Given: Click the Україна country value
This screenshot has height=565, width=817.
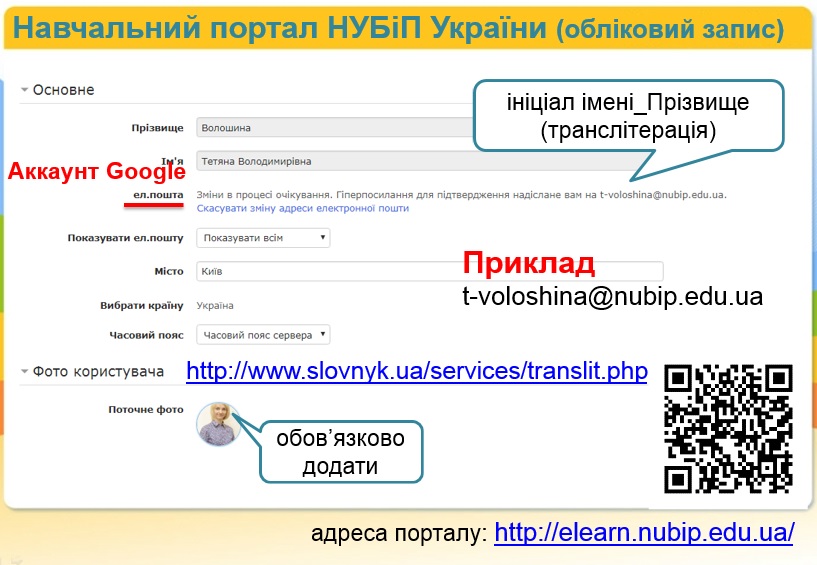Looking at the screenshot, I should tap(215, 305).
